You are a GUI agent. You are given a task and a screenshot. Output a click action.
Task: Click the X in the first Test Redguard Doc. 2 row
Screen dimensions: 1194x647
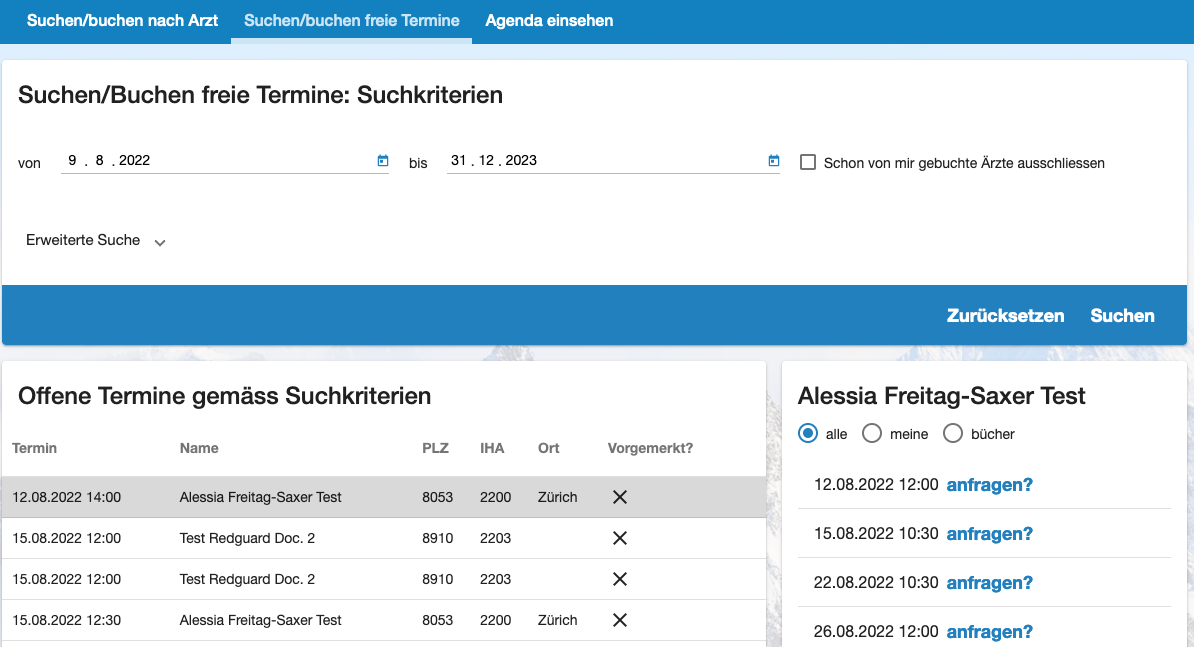[x=619, y=538]
